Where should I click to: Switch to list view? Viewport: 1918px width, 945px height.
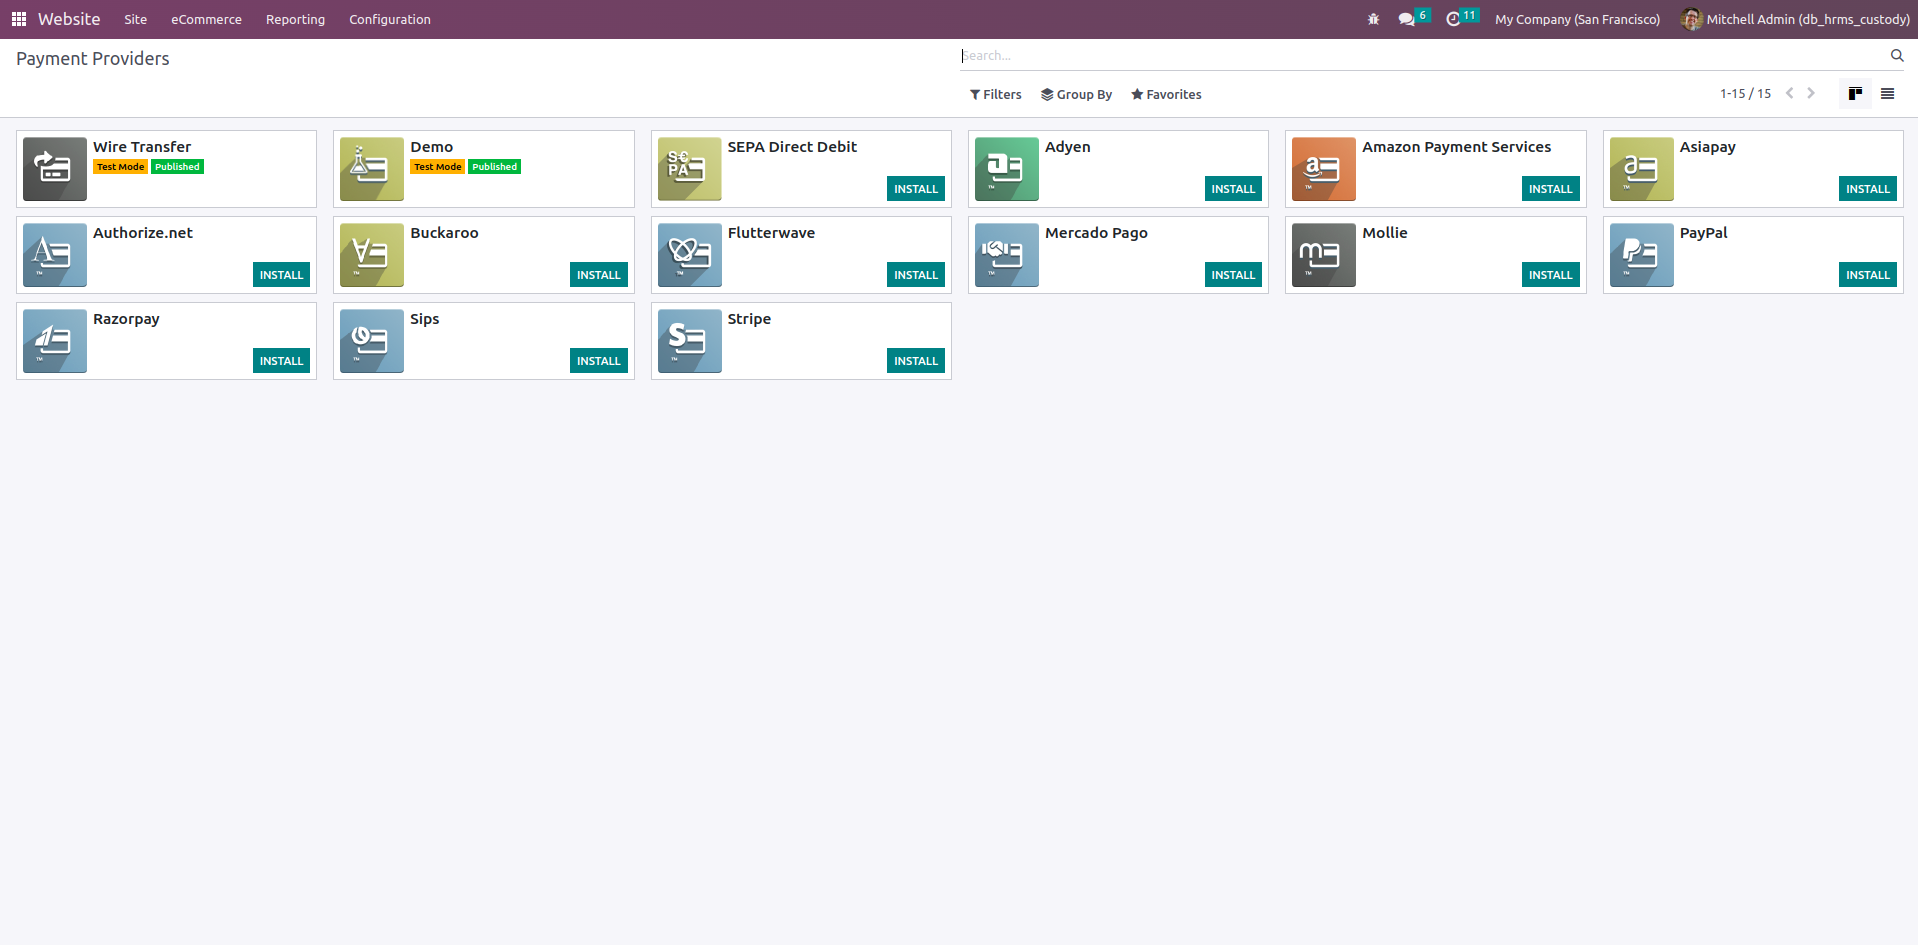point(1887,94)
